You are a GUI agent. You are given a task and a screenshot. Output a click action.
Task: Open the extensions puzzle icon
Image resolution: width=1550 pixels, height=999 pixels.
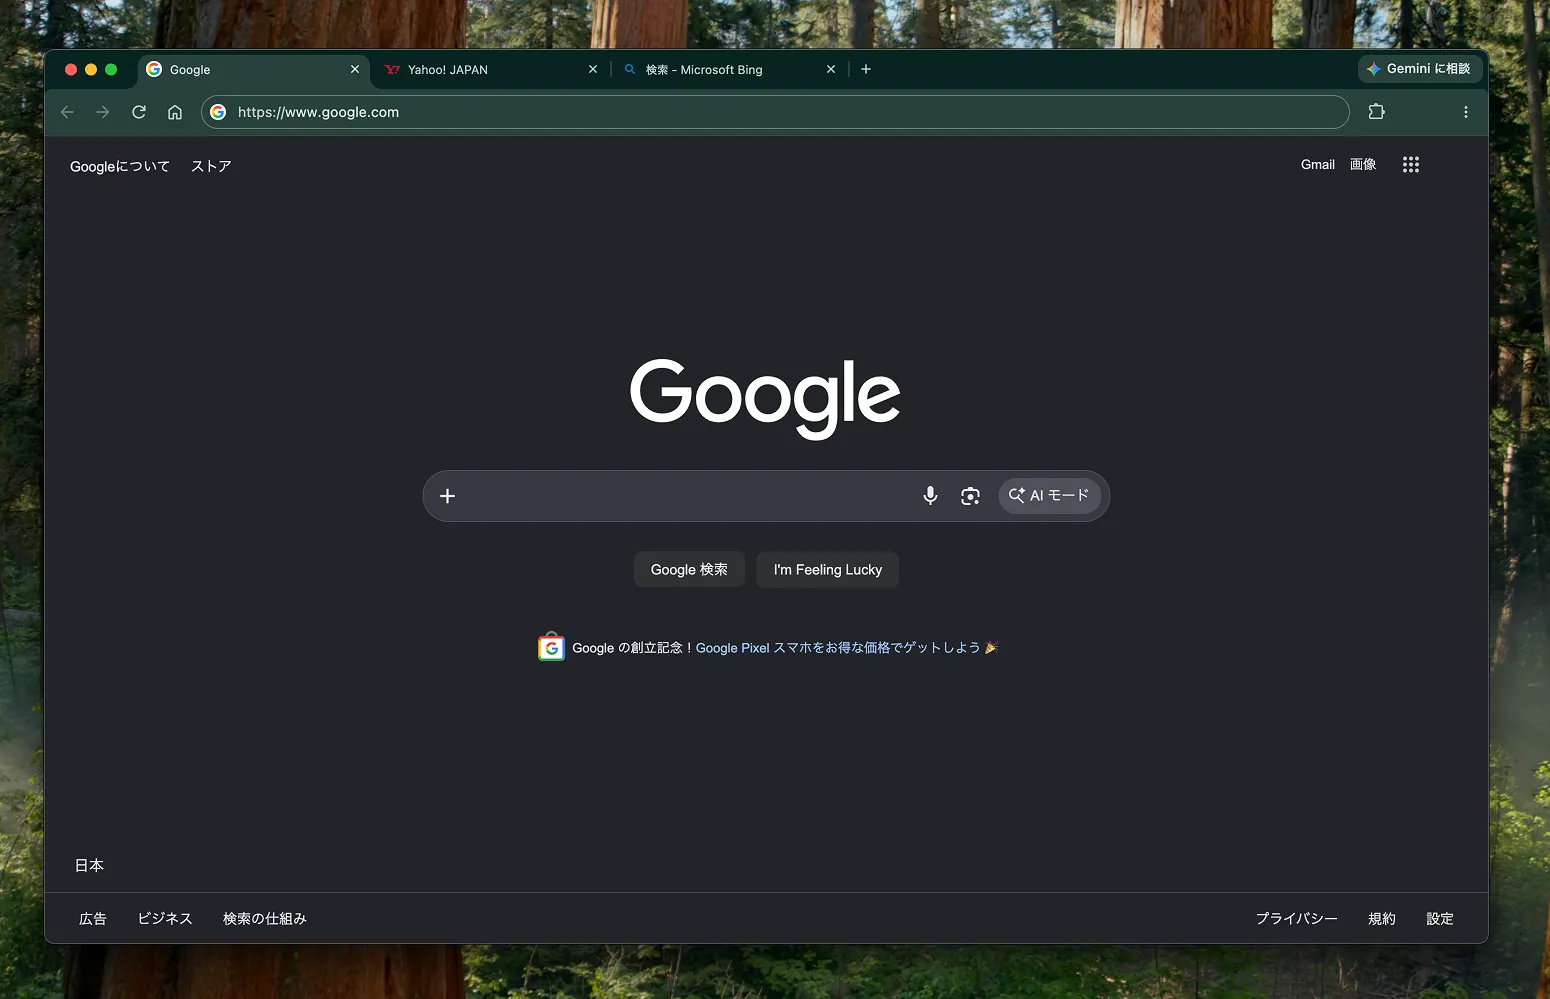click(1377, 112)
